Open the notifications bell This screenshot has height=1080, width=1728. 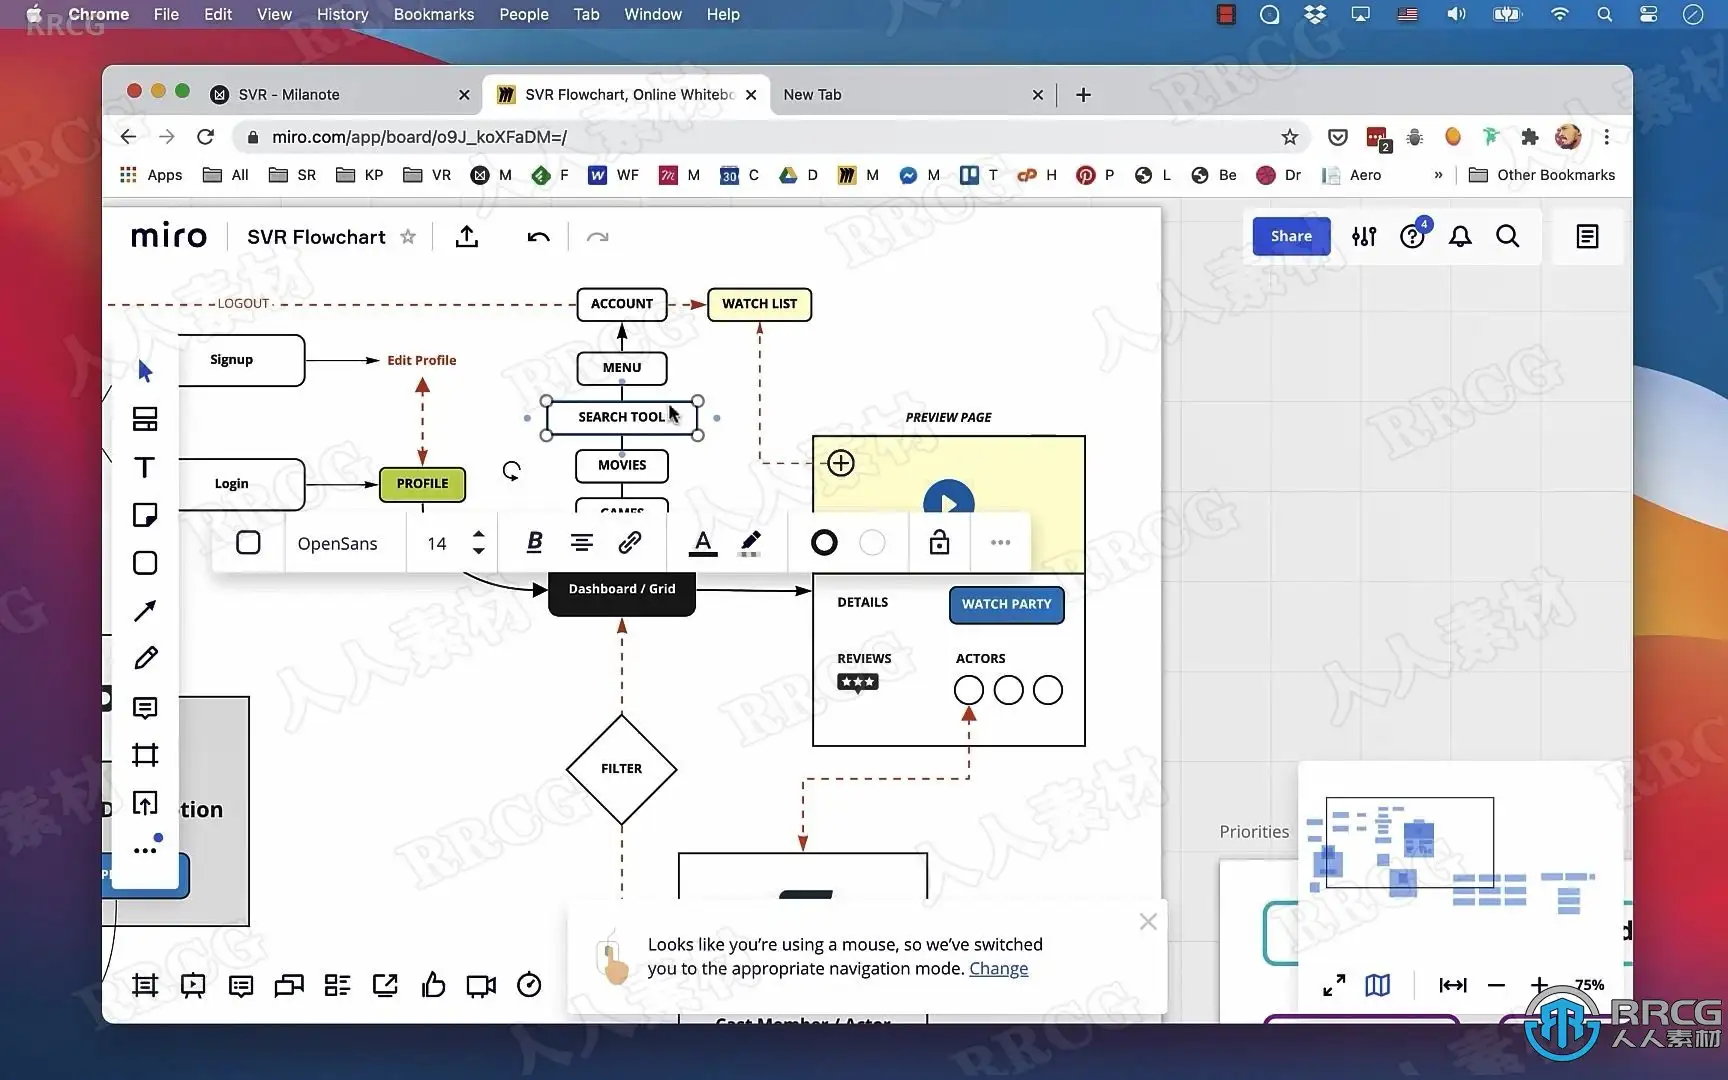click(x=1460, y=236)
